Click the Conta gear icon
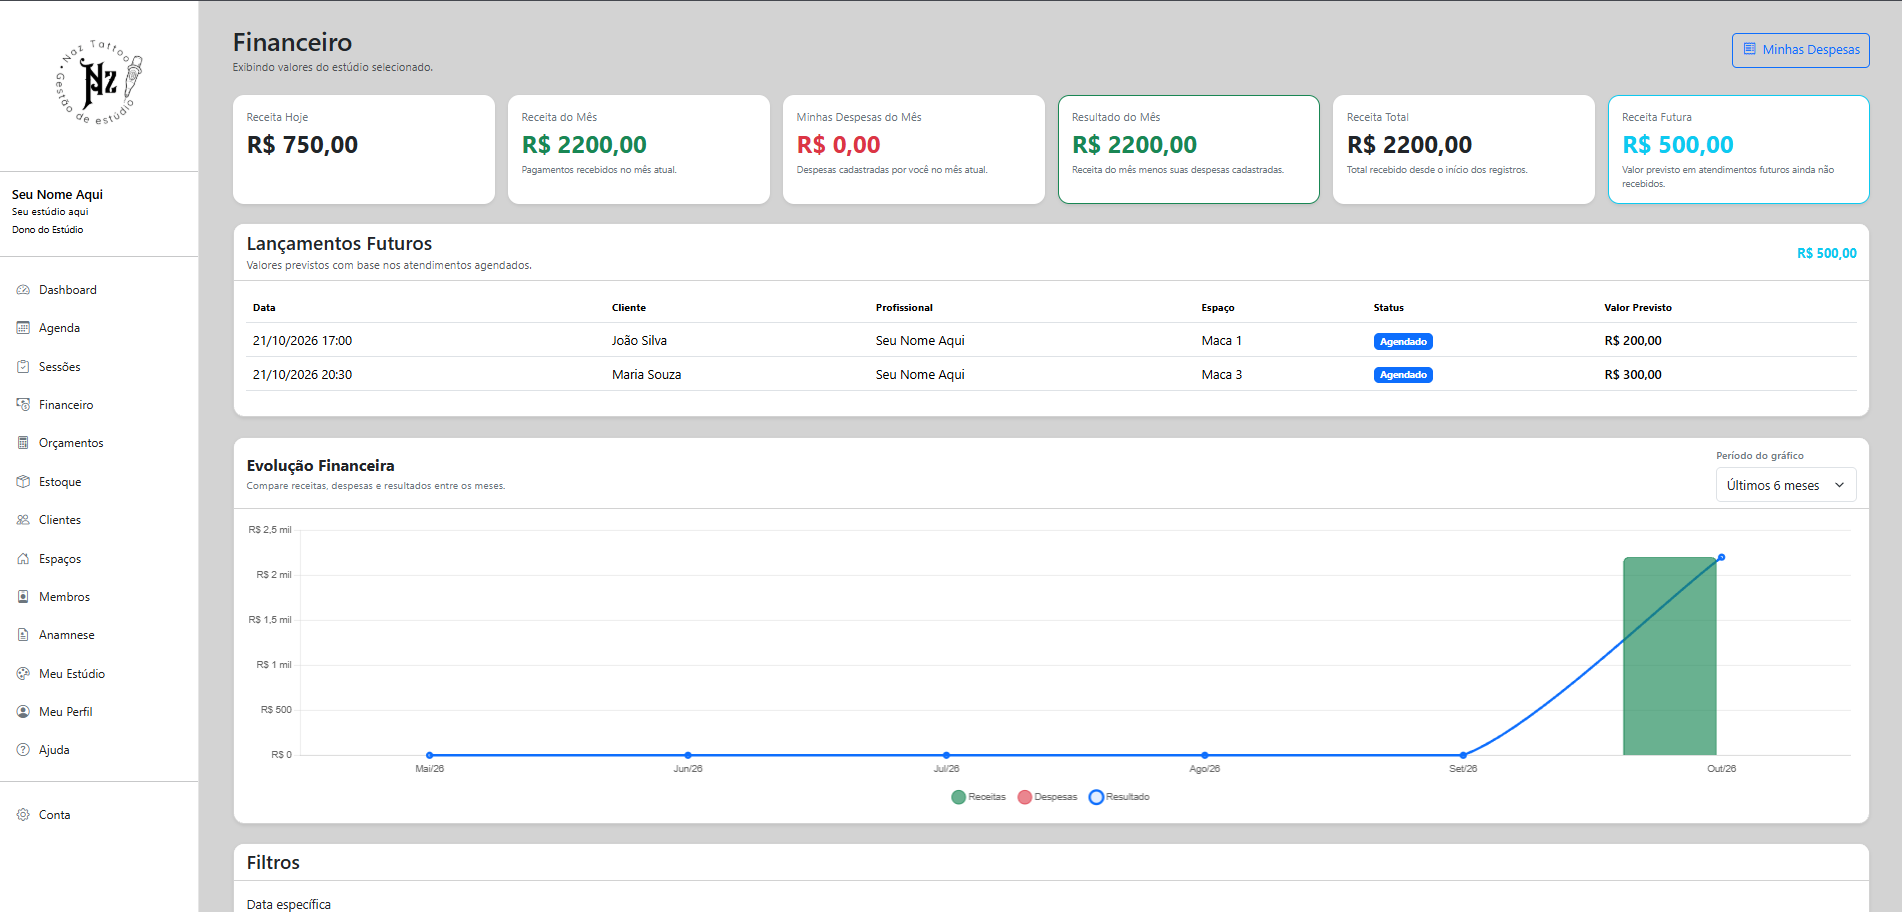This screenshot has height=912, width=1902. click(x=23, y=815)
